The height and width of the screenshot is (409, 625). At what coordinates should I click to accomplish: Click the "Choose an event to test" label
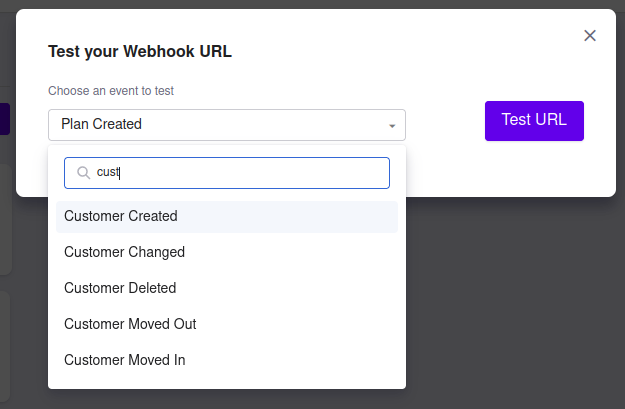coord(111,91)
